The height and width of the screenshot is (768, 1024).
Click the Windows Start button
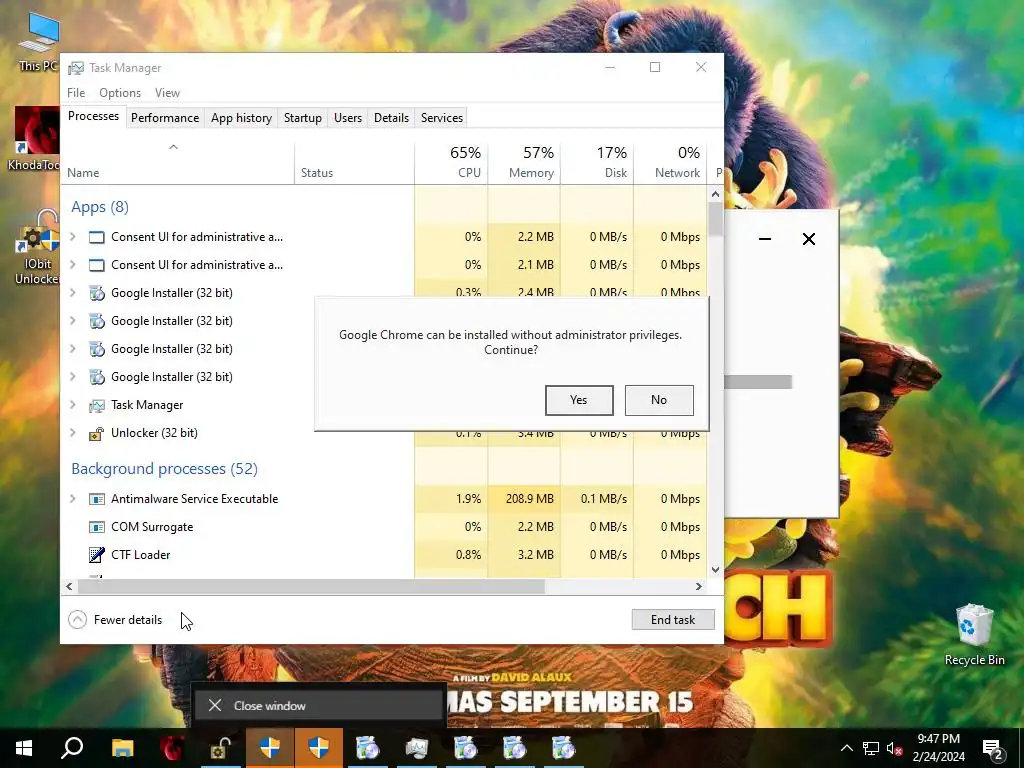[24, 748]
